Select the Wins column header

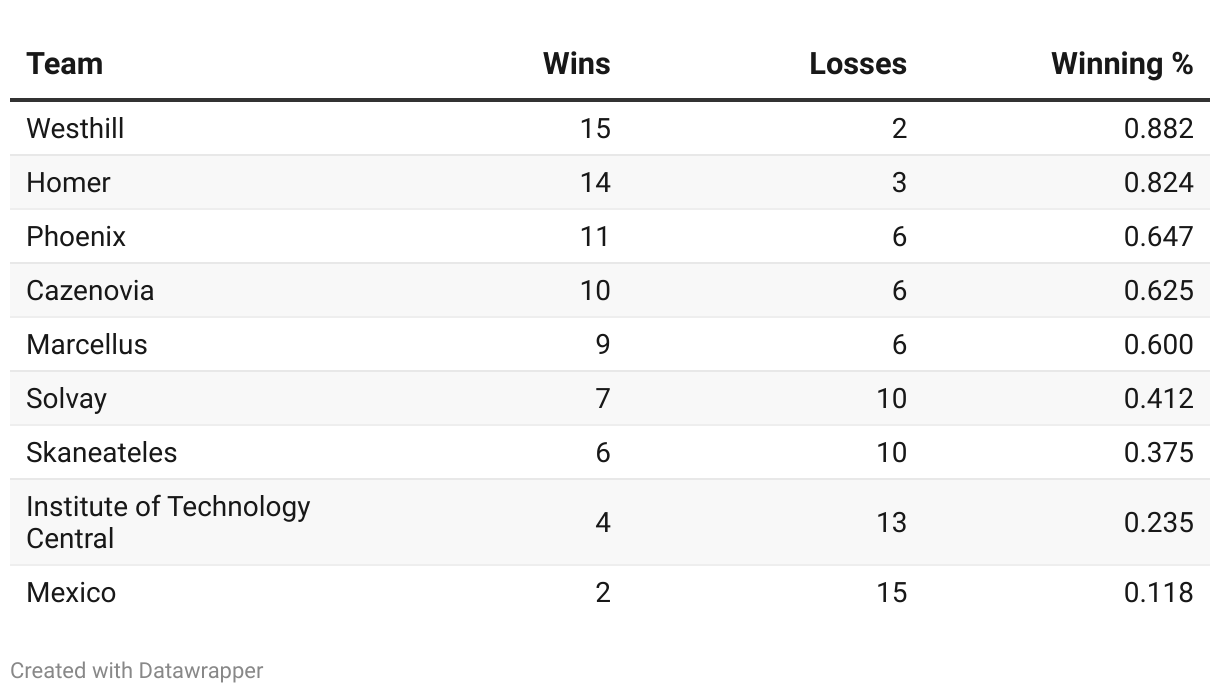tap(576, 64)
